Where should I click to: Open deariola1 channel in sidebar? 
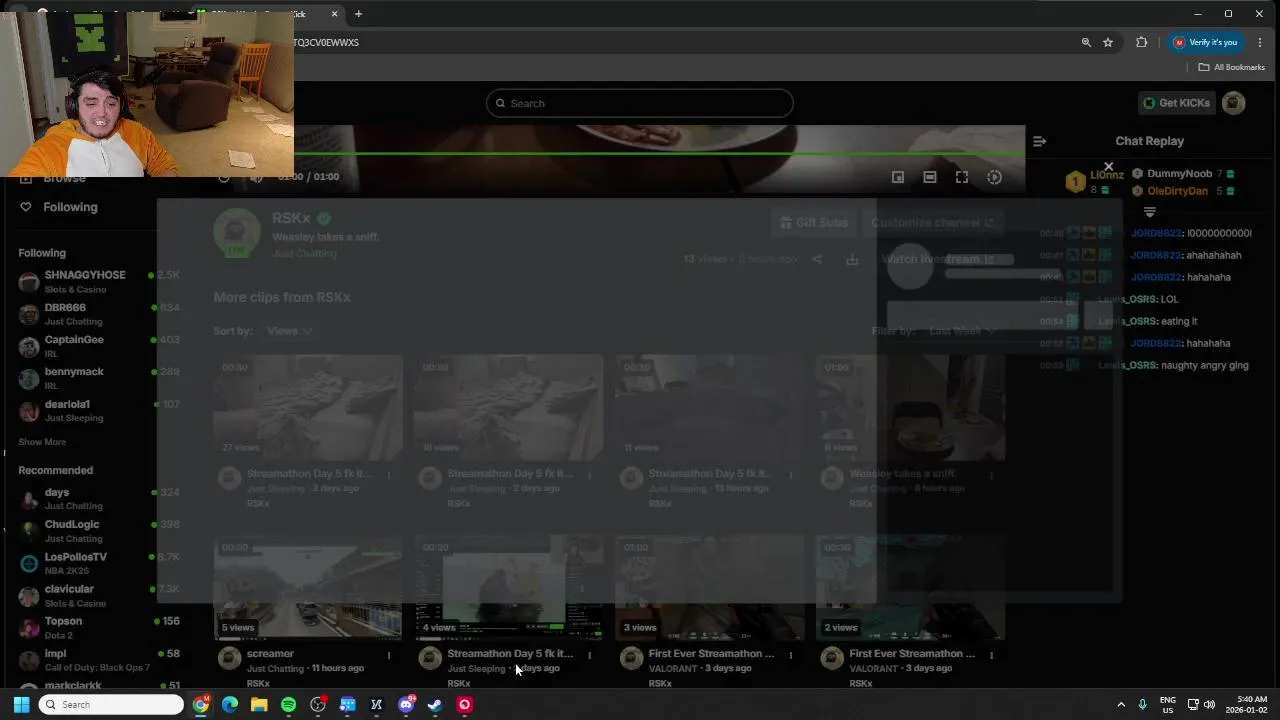pos(98,410)
